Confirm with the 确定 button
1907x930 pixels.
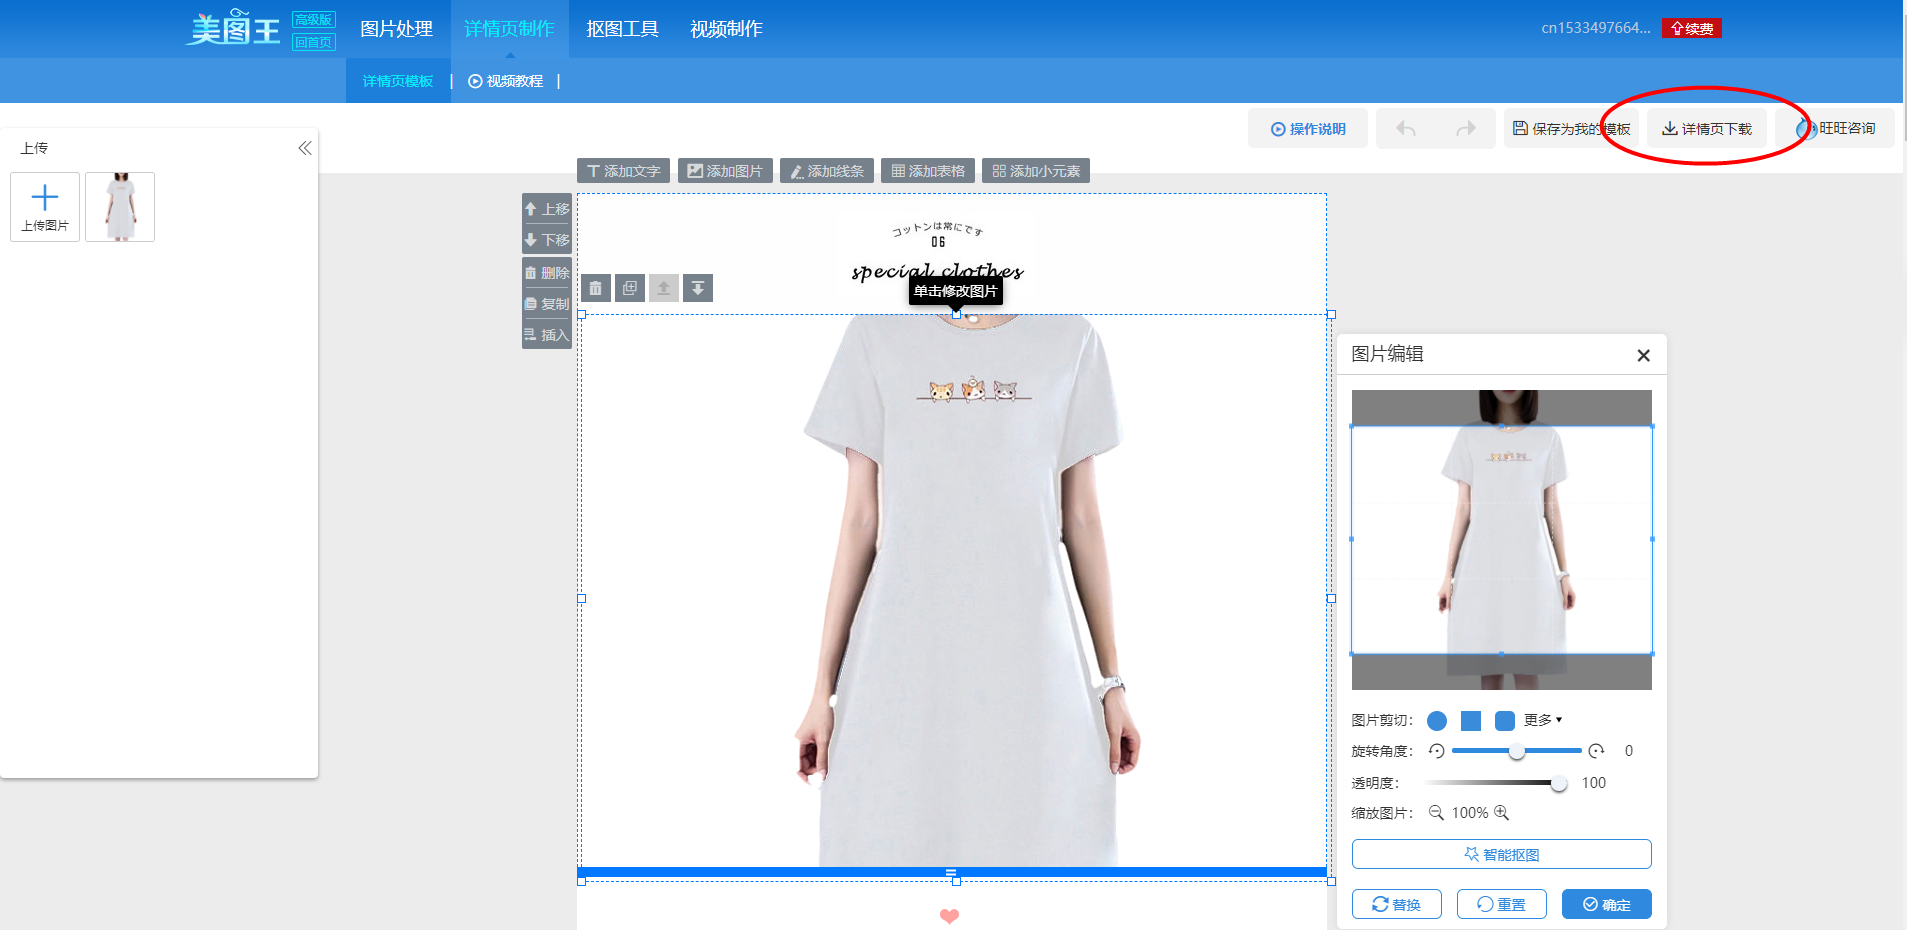point(1607,904)
